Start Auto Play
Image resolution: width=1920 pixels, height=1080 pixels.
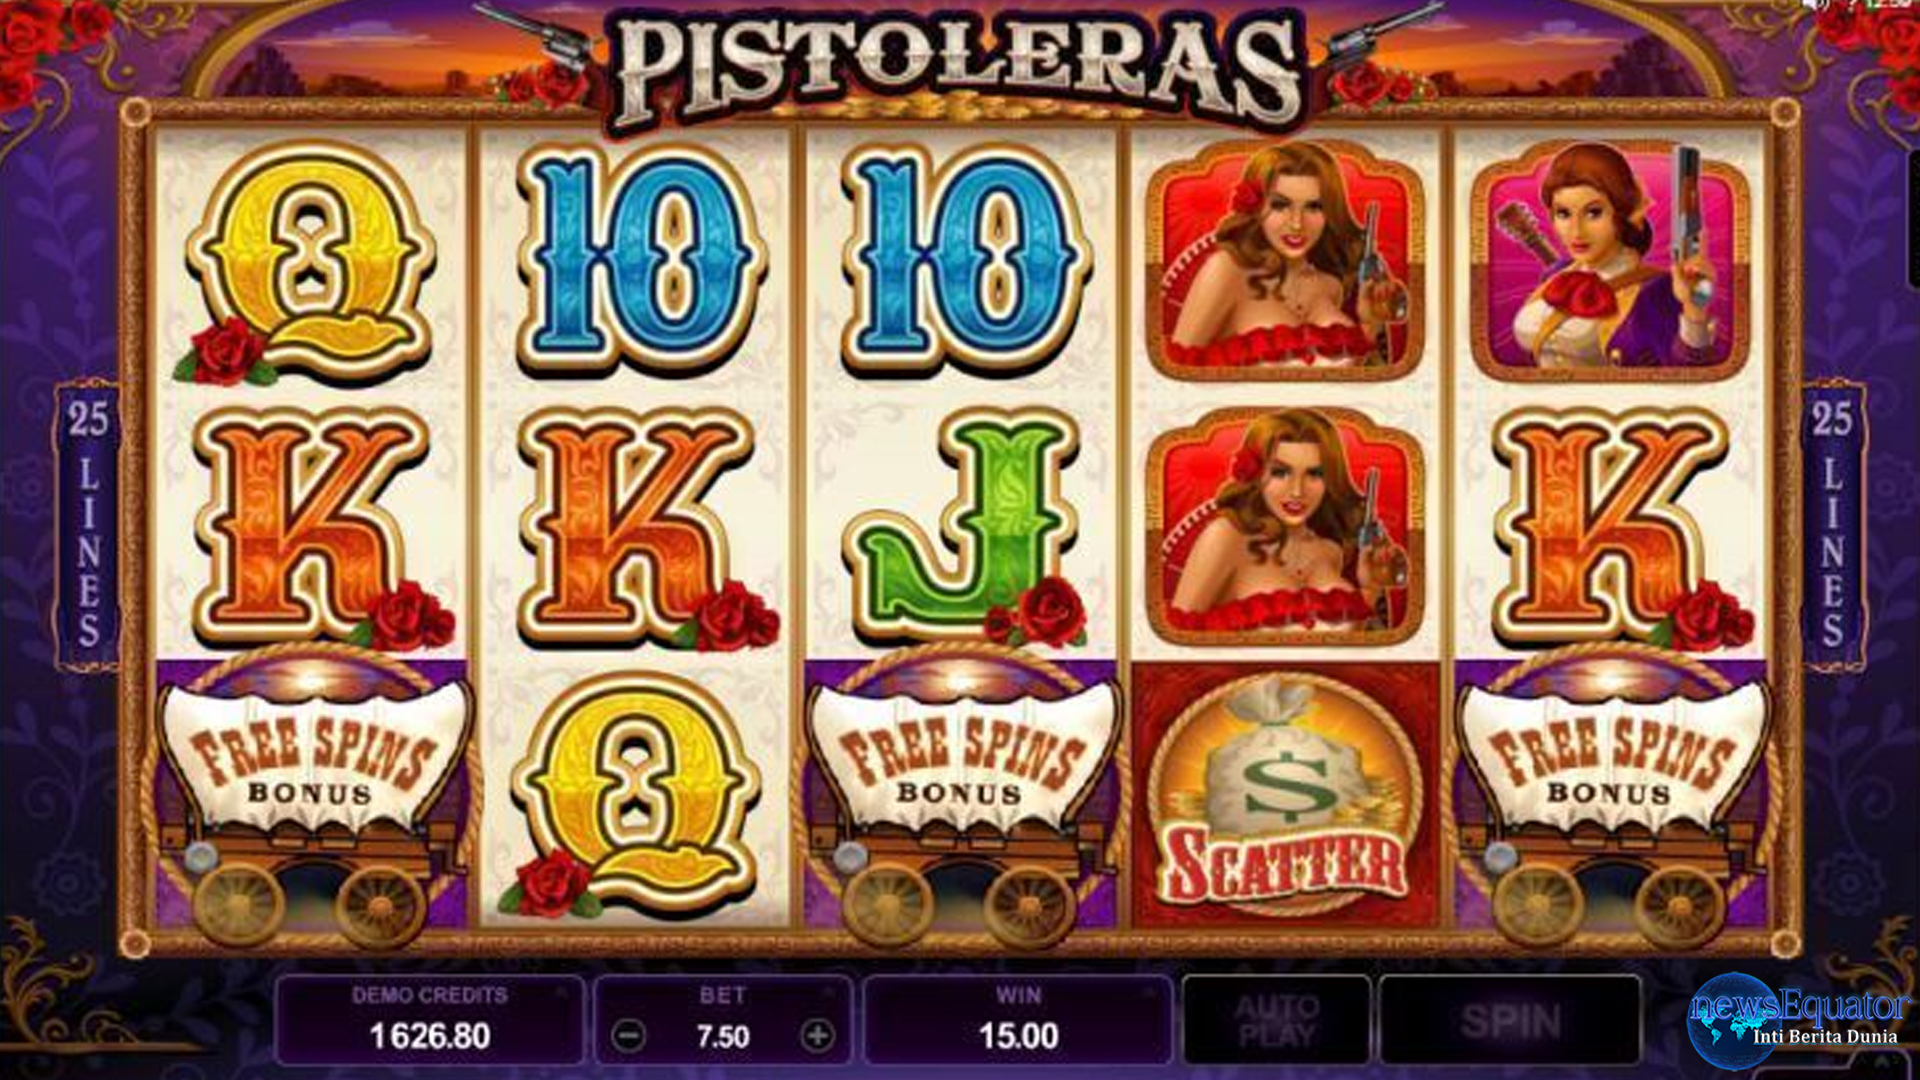pos(1277,1021)
